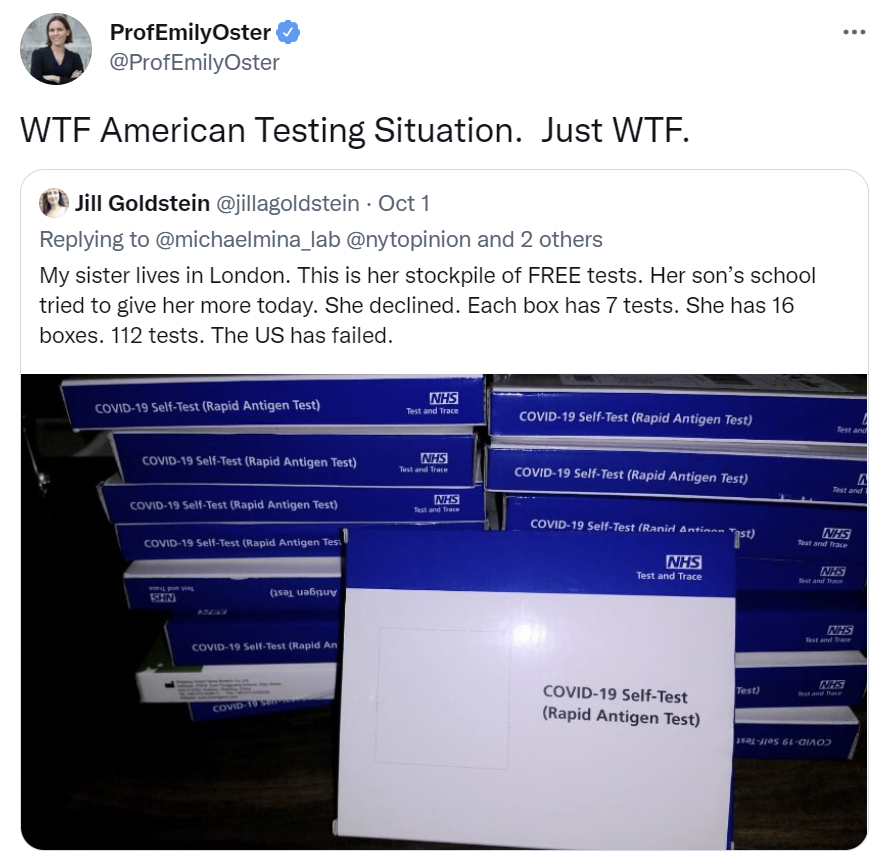Click 'Replying to' text in quoted tweet
The image size is (882, 863).
click(94, 240)
